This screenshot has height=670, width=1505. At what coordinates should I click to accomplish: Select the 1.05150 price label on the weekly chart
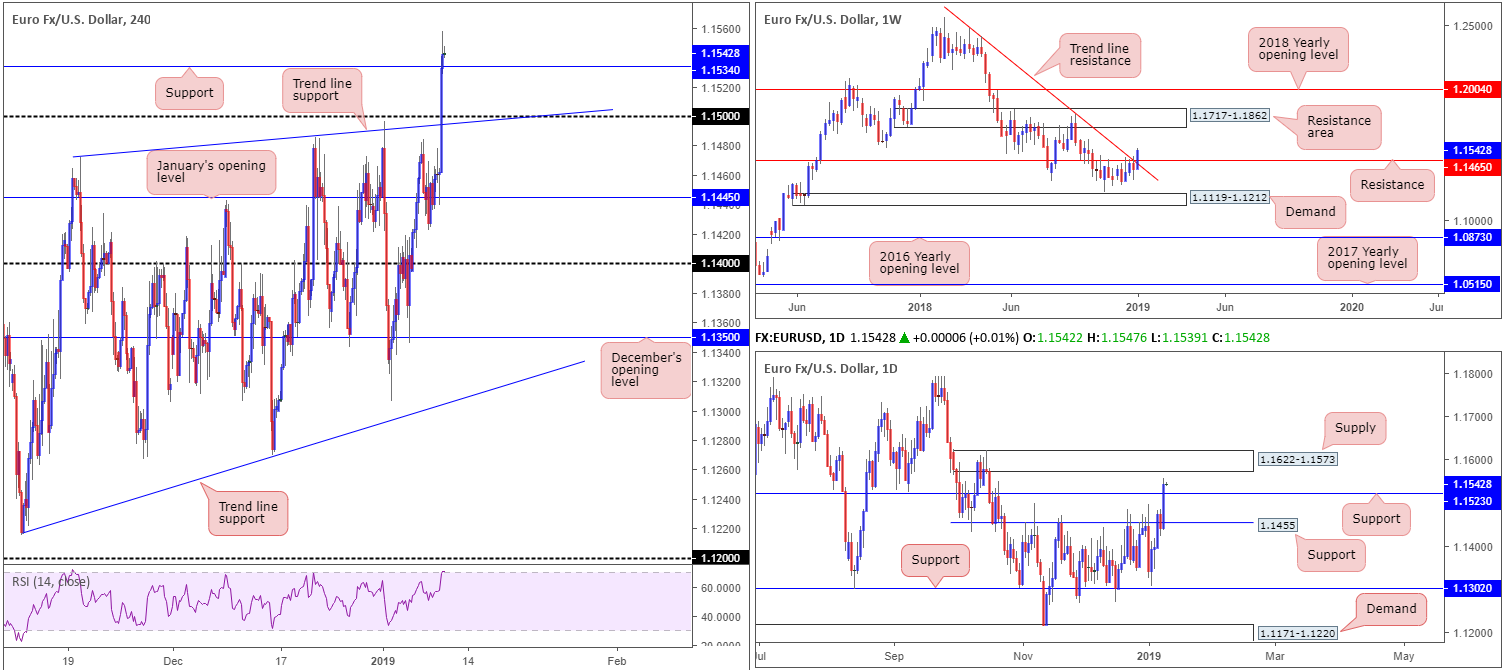1472,284
